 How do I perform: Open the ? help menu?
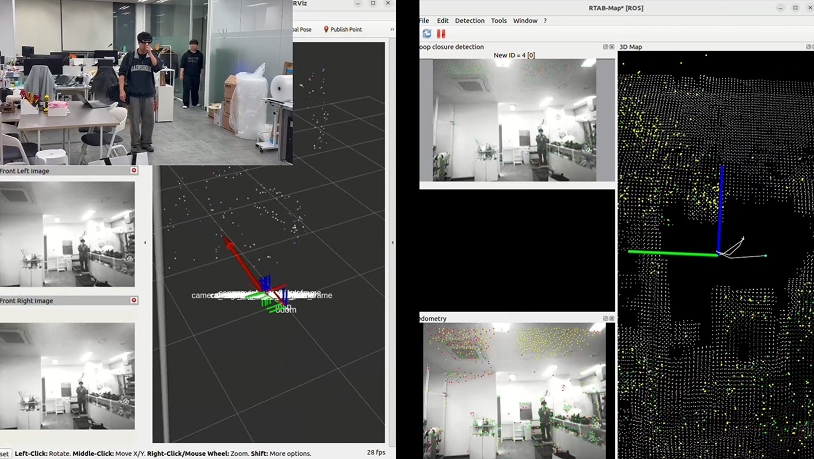tap(545, 21)
